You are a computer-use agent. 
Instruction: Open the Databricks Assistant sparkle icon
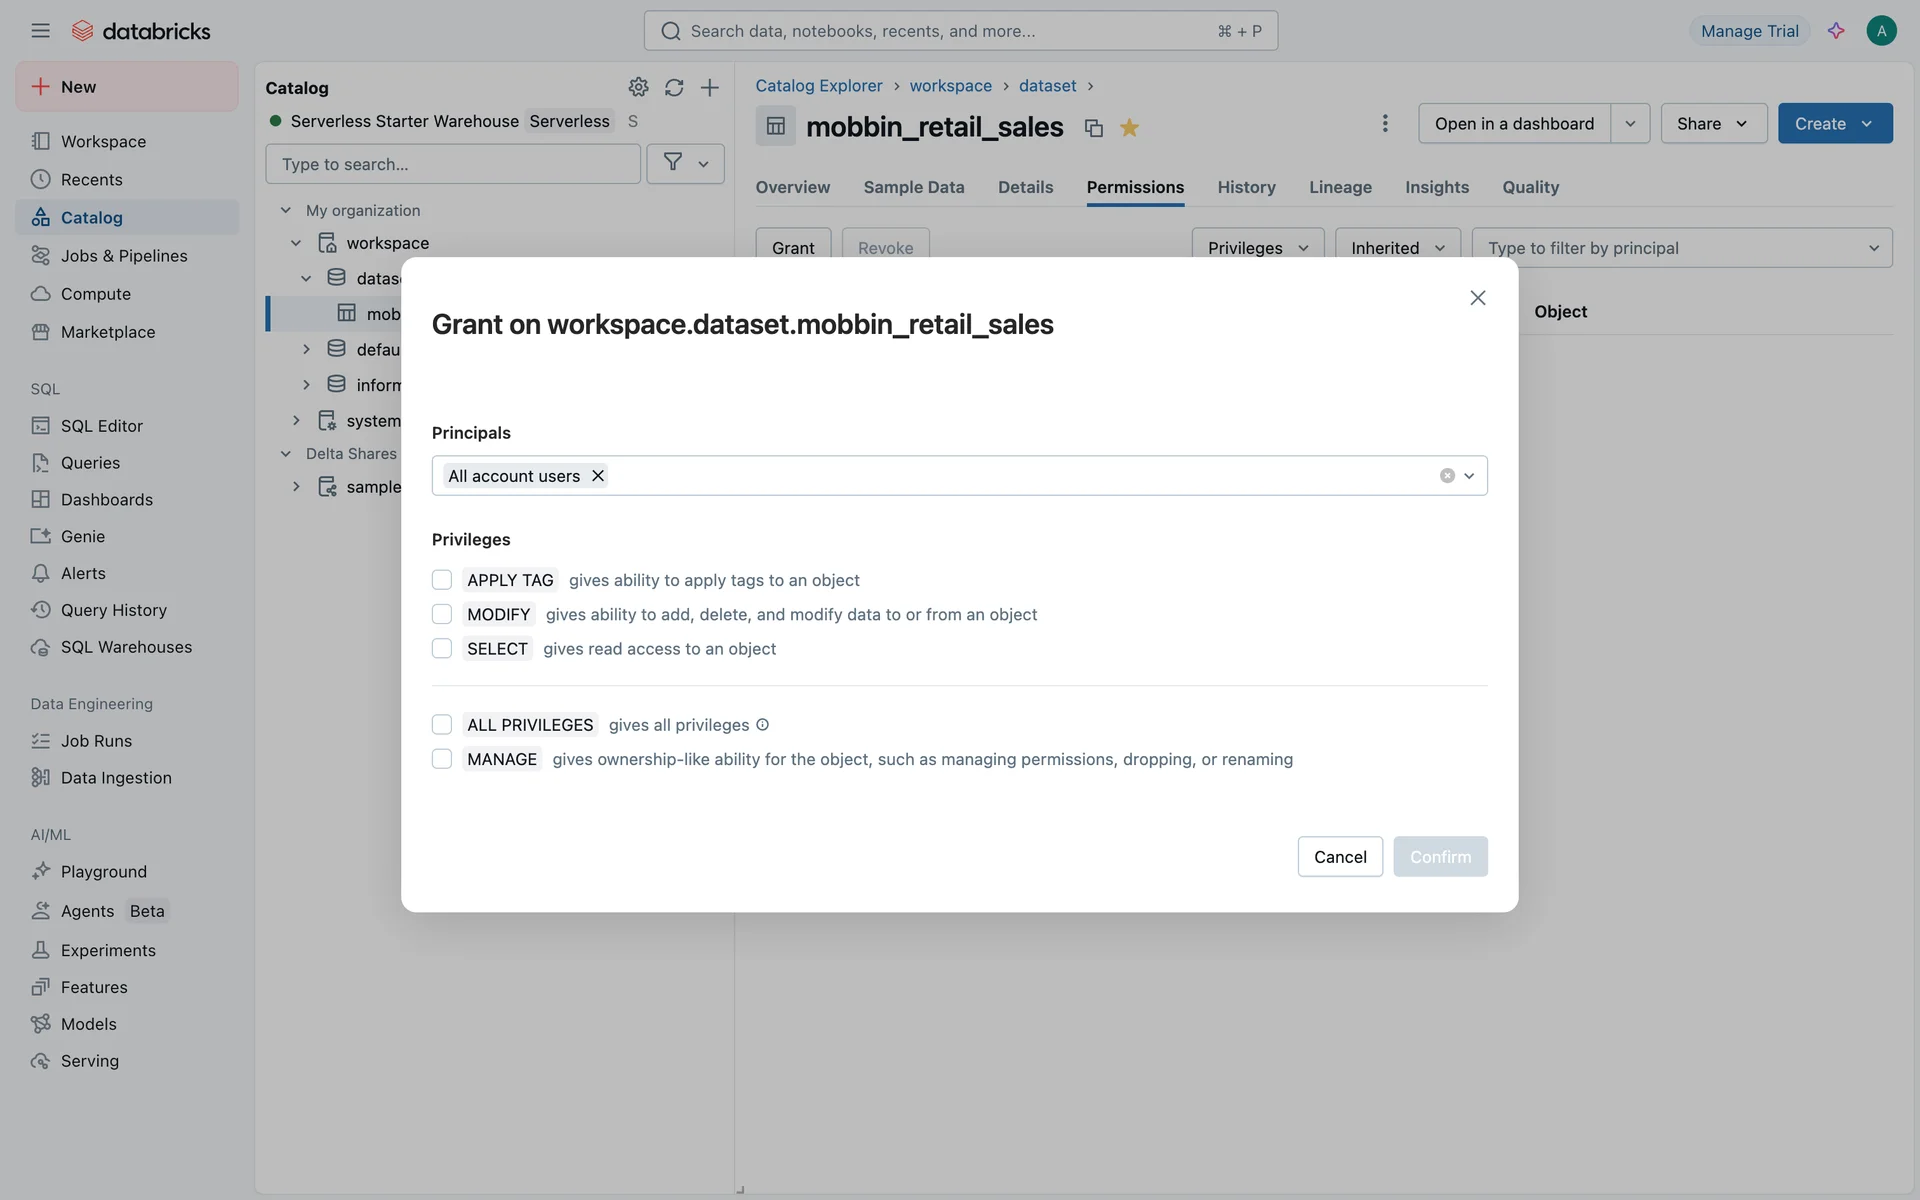pyautogui.click(x=1836, y=31)
